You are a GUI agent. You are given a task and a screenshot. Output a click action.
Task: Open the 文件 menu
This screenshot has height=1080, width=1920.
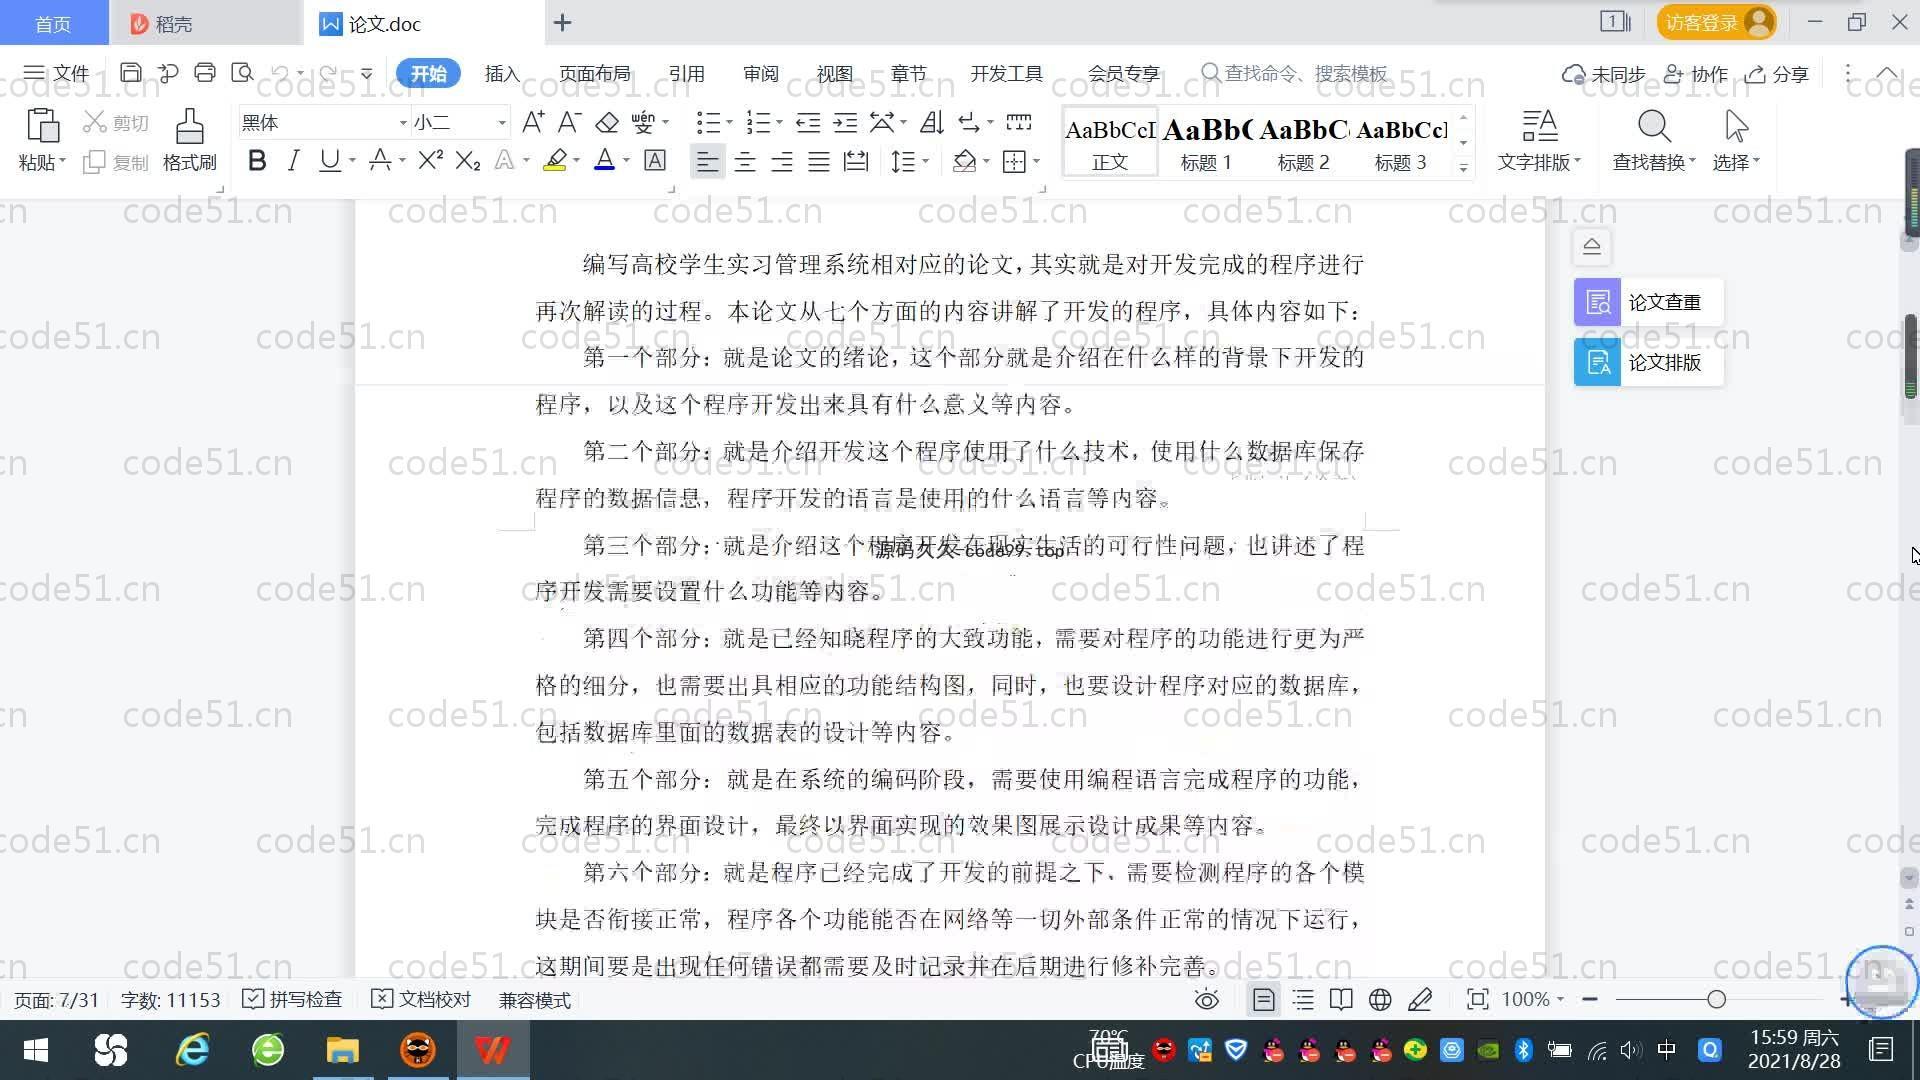(56, 73)
